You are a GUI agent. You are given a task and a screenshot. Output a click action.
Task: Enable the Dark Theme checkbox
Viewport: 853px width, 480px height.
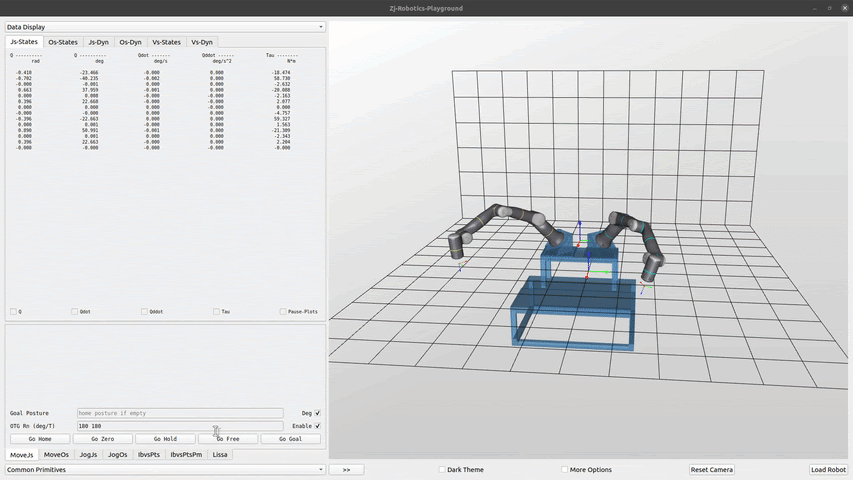click(x=443, y=469)
